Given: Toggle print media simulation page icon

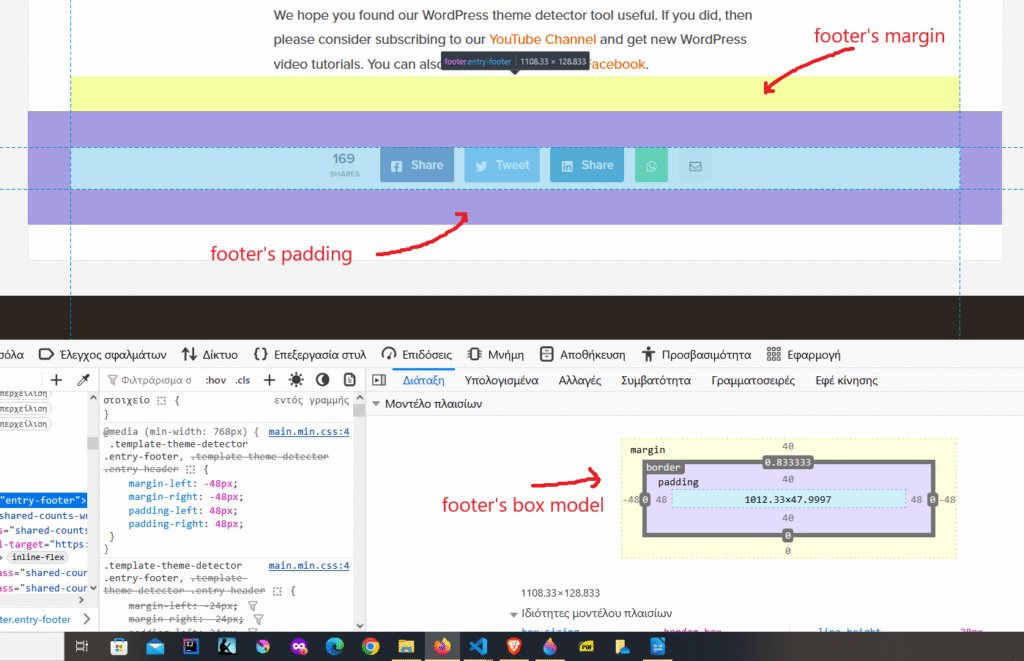Looking at the screenshot, I should click(349, 380).
